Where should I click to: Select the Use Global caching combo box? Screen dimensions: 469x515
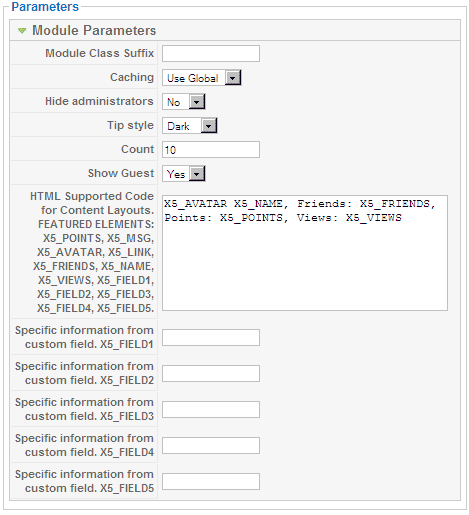pyautogui.click(x=201, y=78)
